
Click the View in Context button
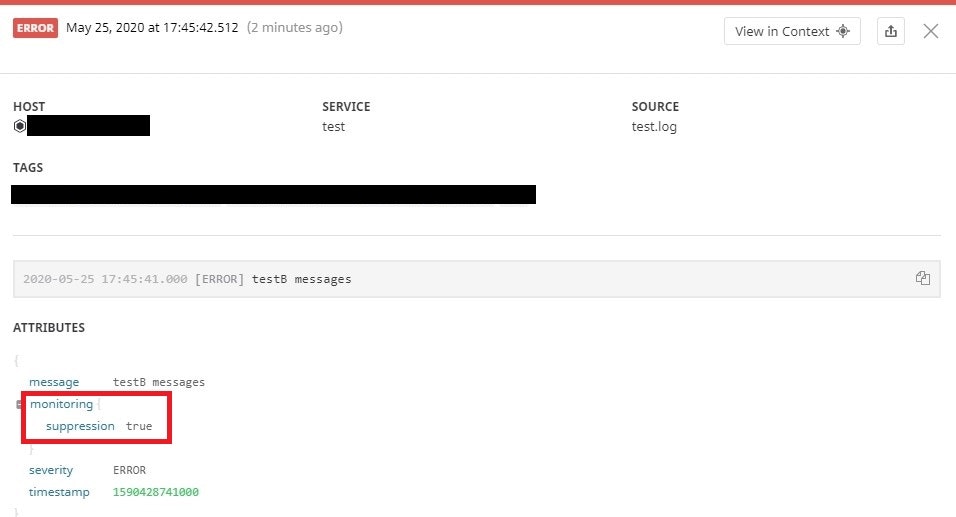792,31
